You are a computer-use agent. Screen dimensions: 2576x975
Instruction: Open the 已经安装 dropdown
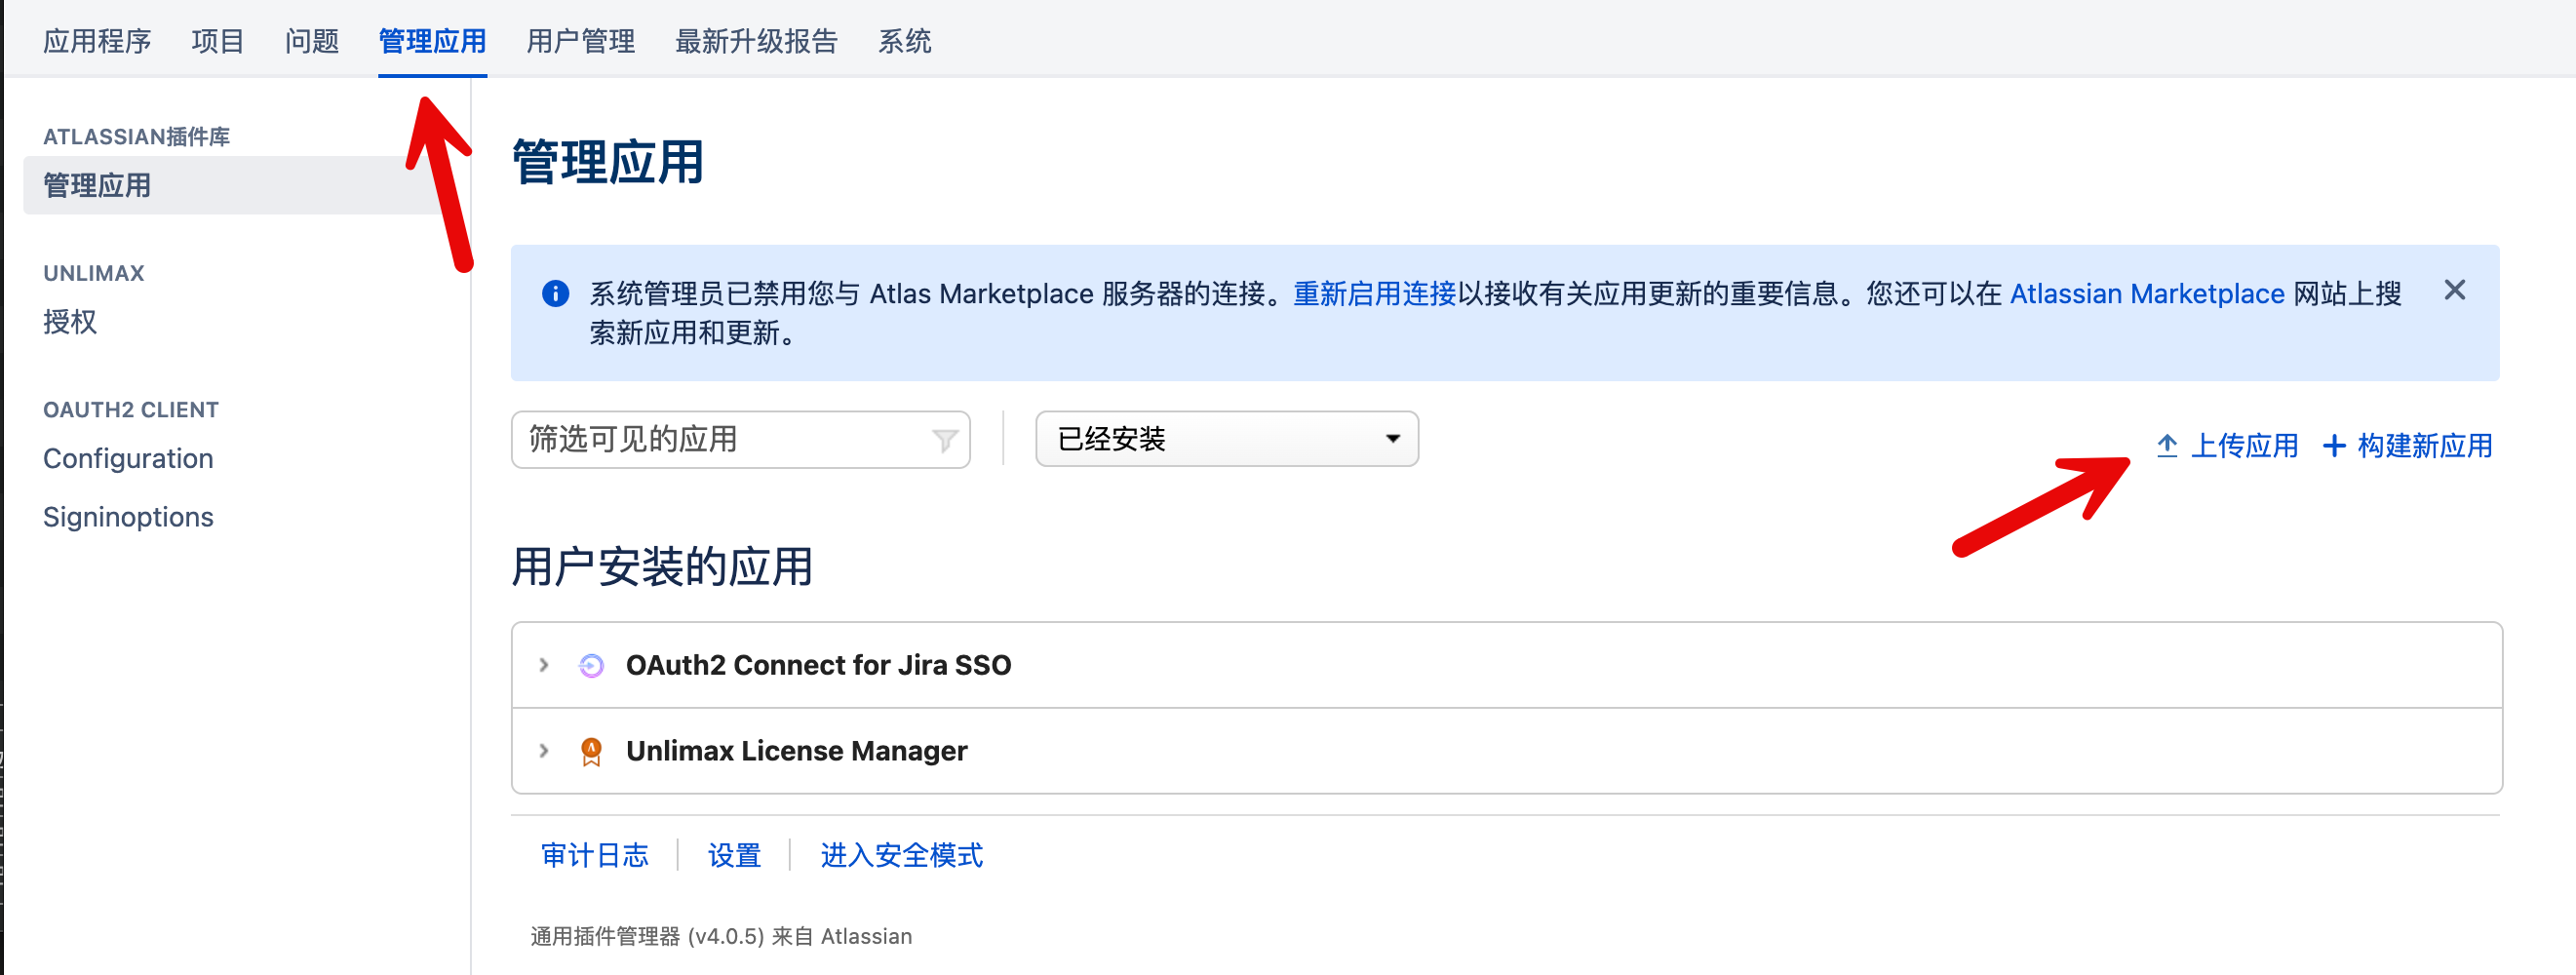tap(1226, 439)
